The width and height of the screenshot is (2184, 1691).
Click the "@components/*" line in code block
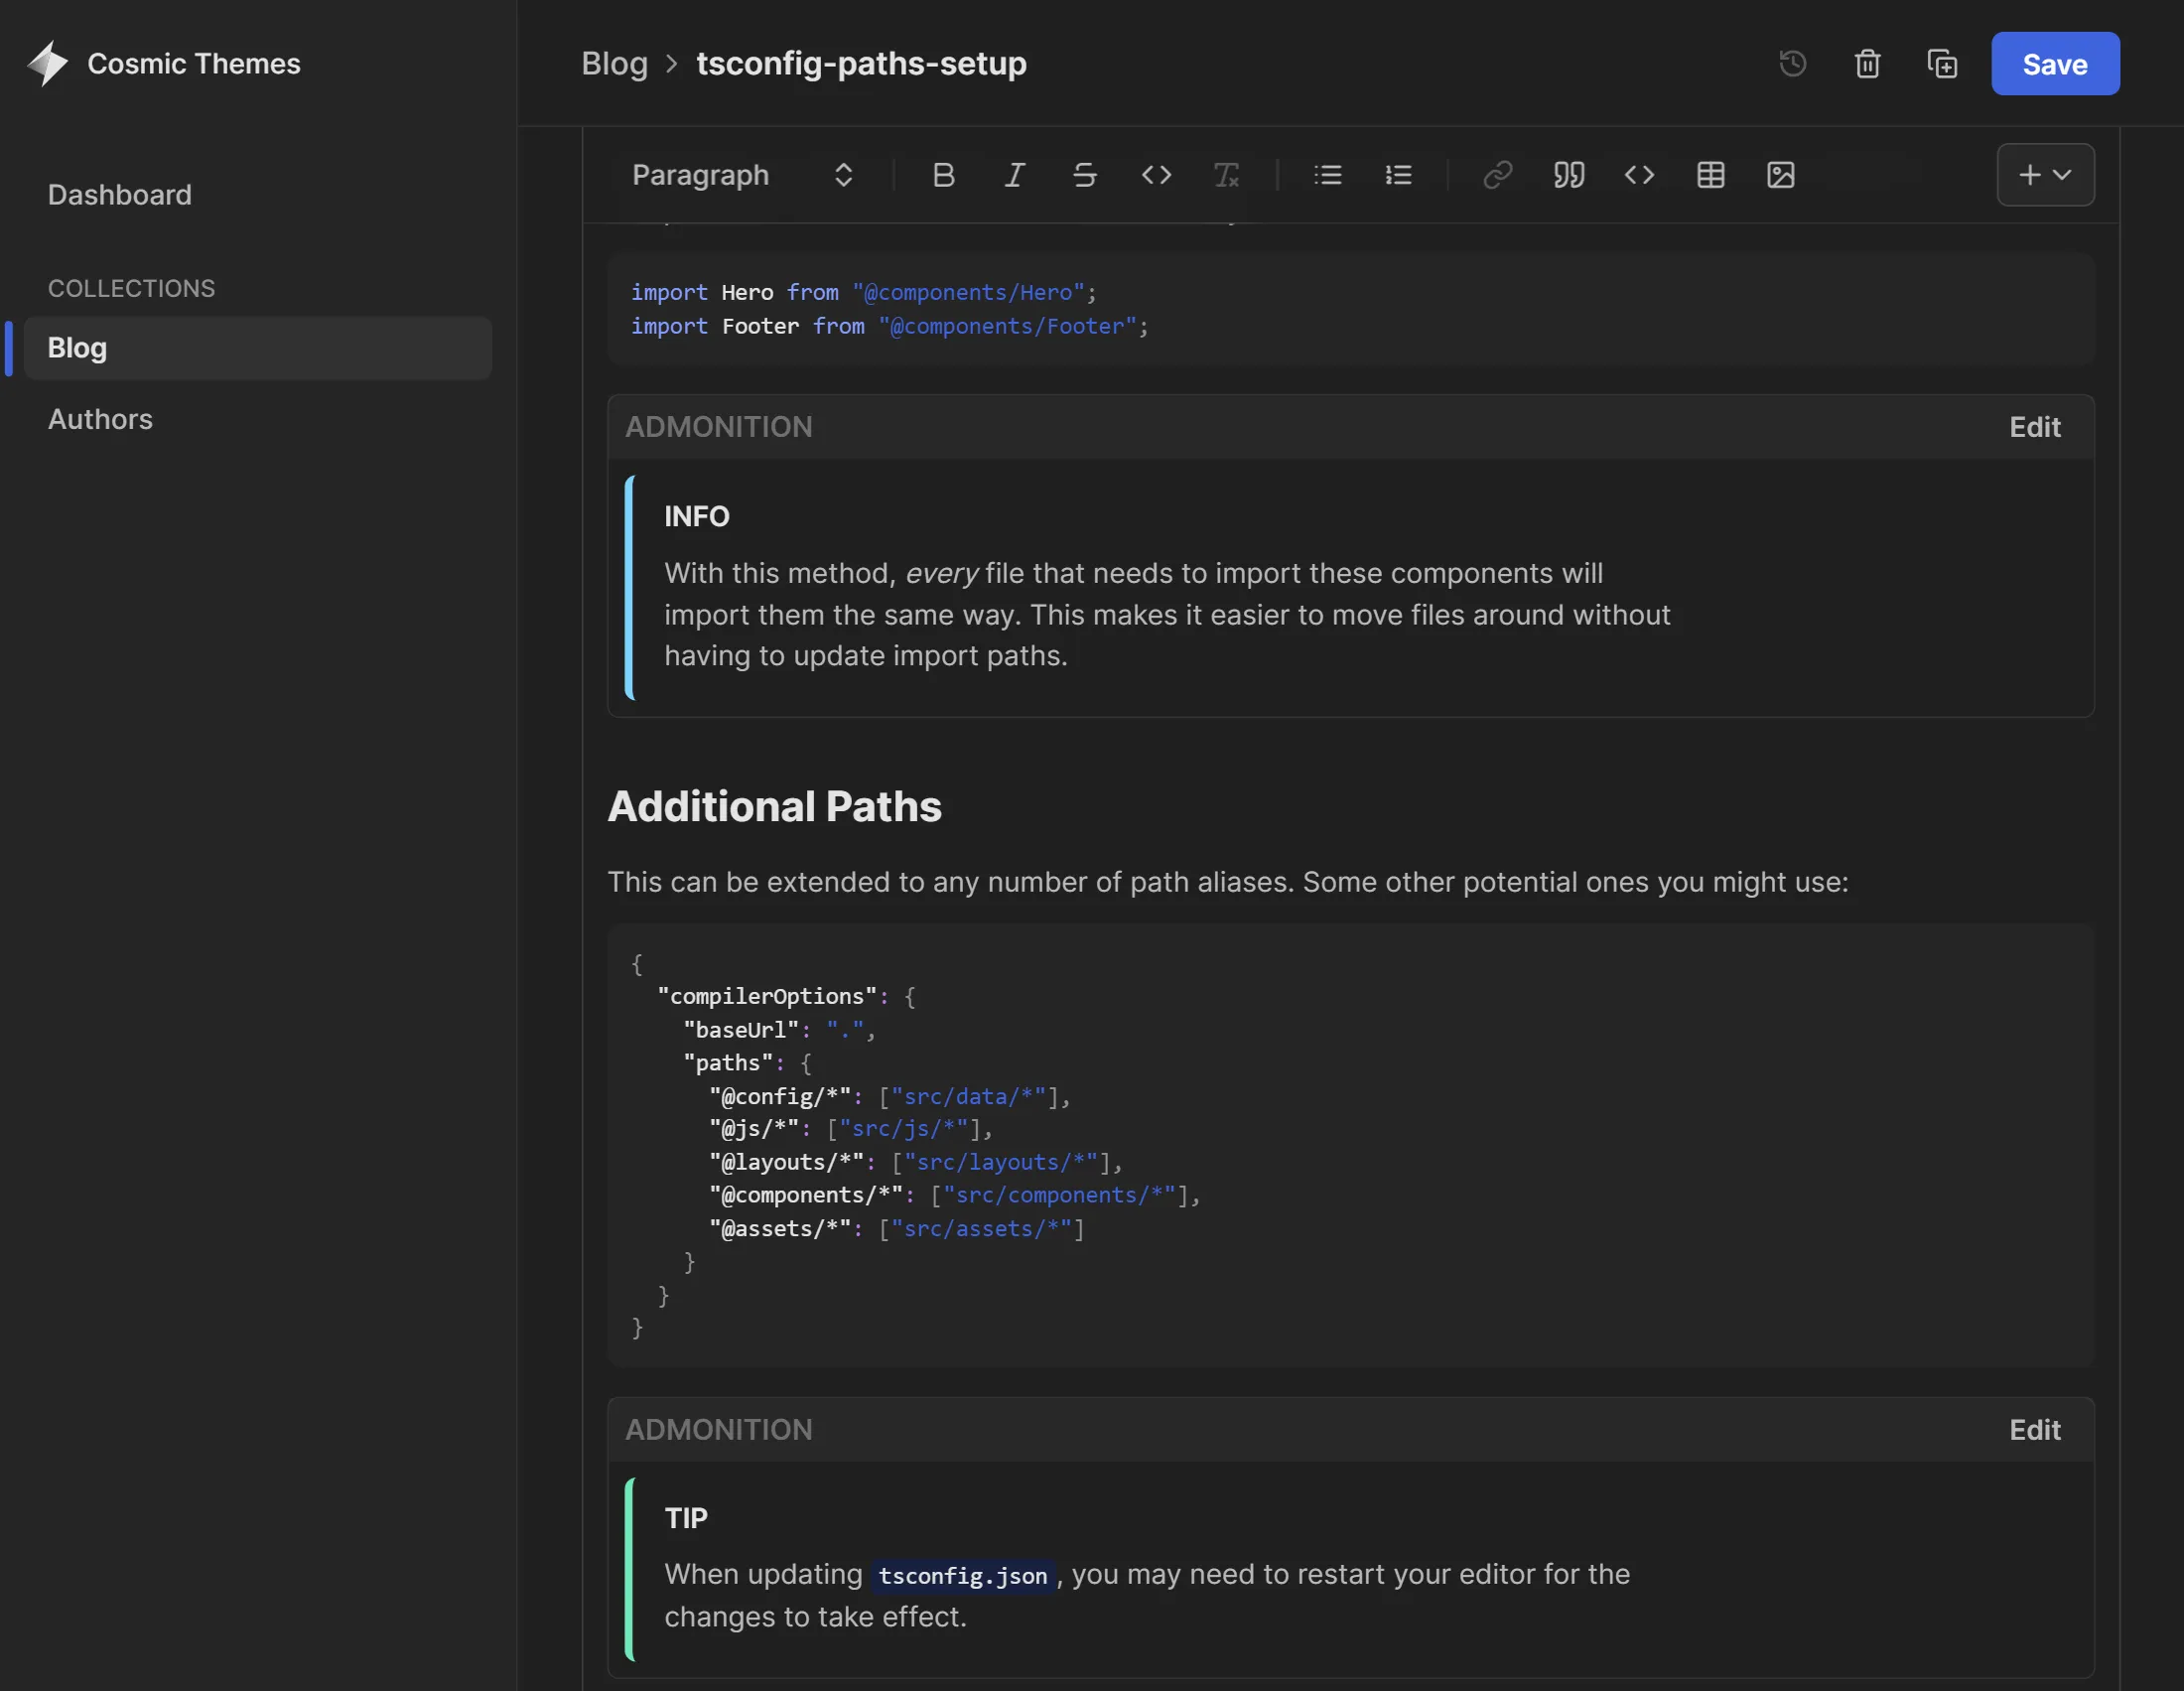click(x=955, y=1195)
